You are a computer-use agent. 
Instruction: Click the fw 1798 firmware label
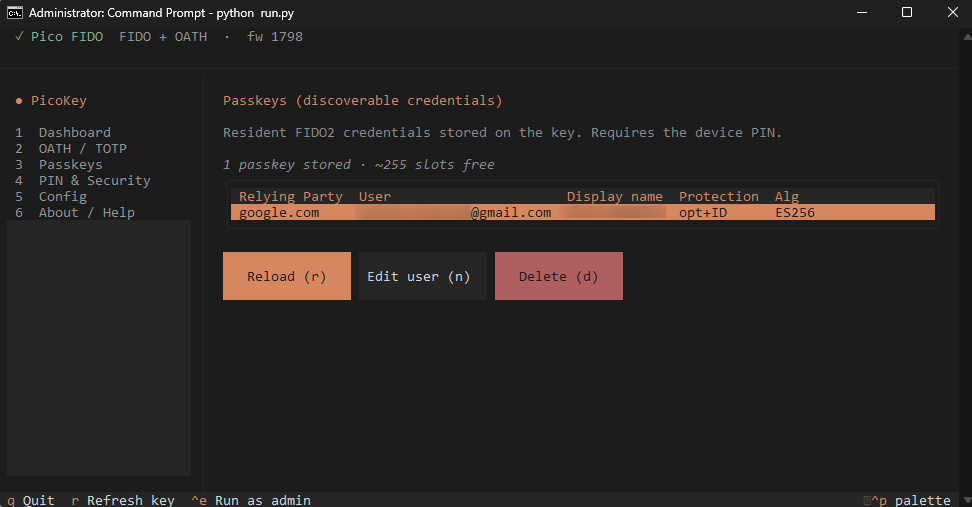(x=275, y=37)
